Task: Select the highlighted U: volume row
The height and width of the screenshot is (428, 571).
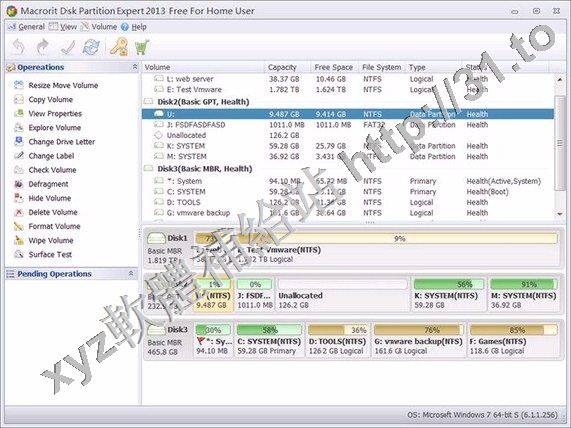Action: (348, 114)
